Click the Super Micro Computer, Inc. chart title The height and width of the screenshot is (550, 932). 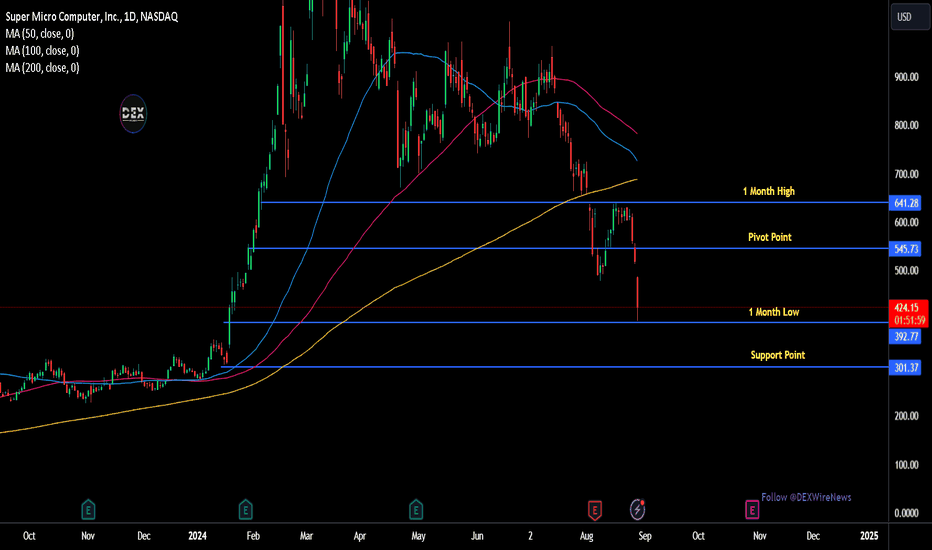coord(92,17)
